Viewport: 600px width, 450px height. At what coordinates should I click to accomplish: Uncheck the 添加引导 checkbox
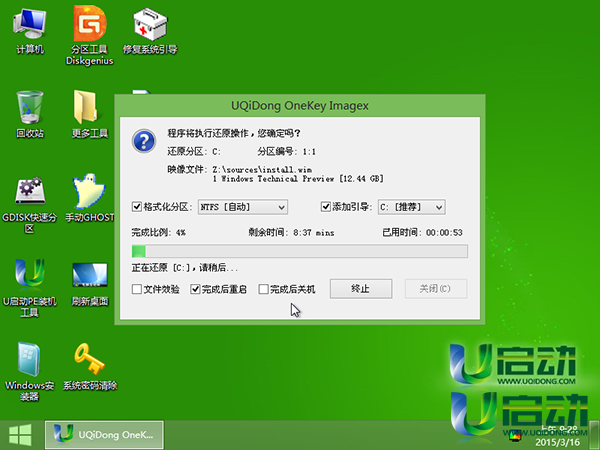[x=326, y=207]
